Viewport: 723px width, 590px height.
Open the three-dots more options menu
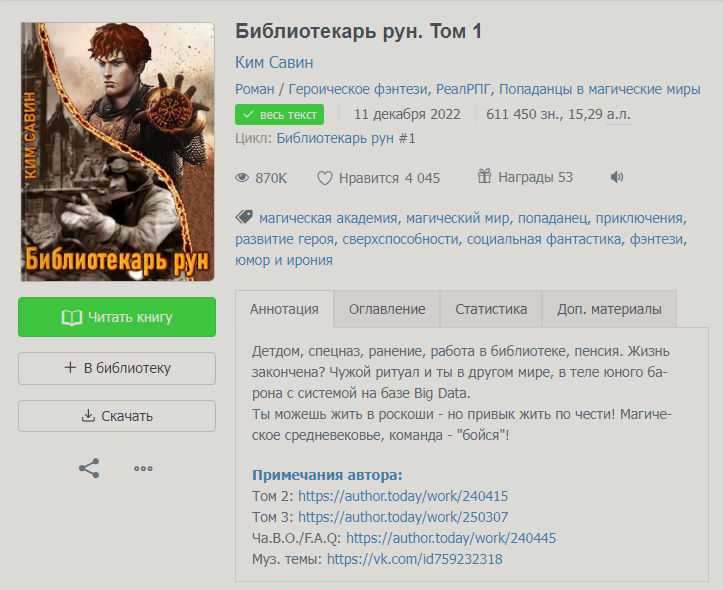click(x=143, y=469)
